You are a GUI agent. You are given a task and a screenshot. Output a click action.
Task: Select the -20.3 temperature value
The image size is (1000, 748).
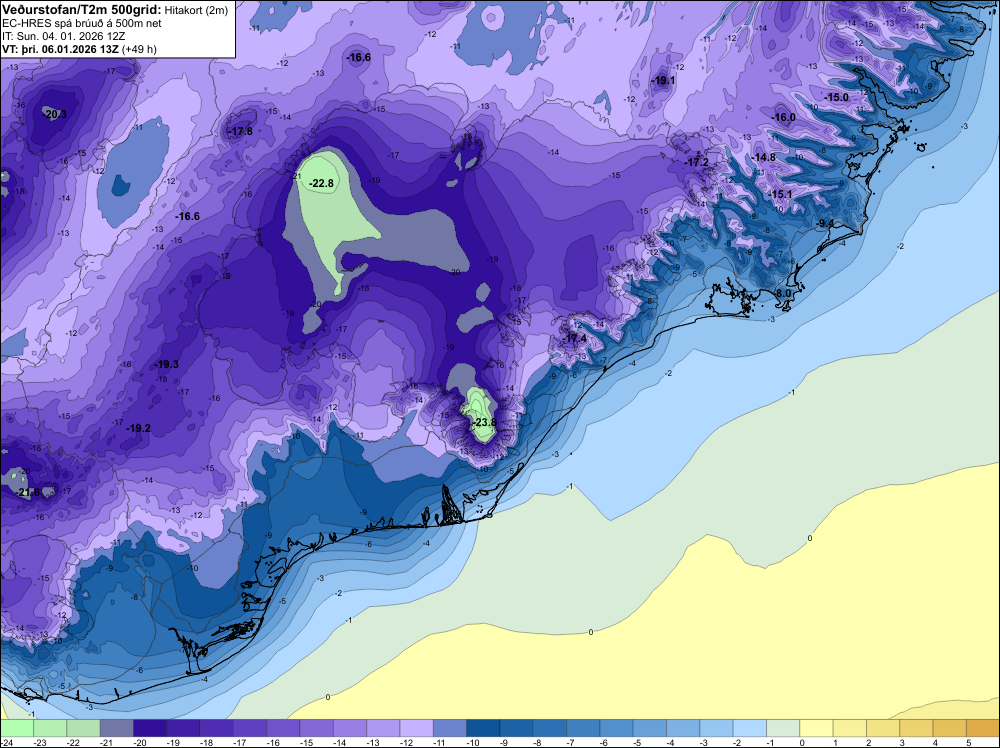pos(54,114)
